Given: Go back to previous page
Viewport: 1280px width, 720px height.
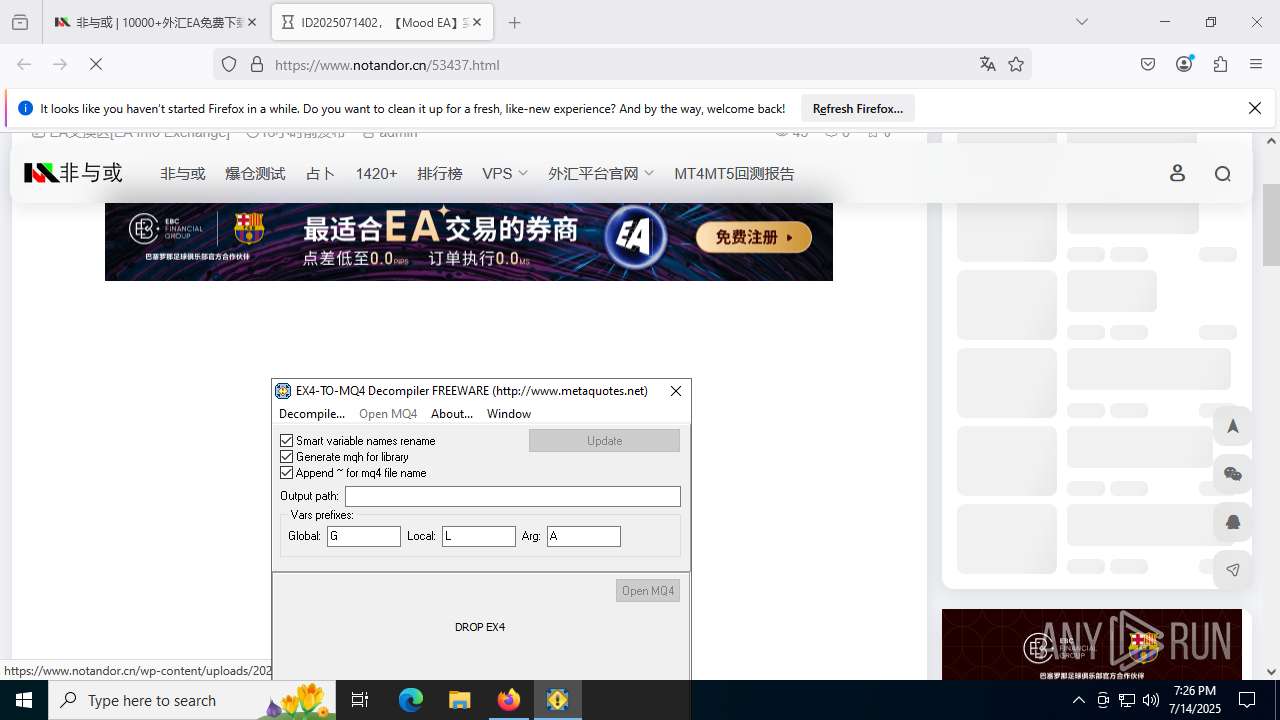Looking at the screenshot, I should (x=24, y=64).
